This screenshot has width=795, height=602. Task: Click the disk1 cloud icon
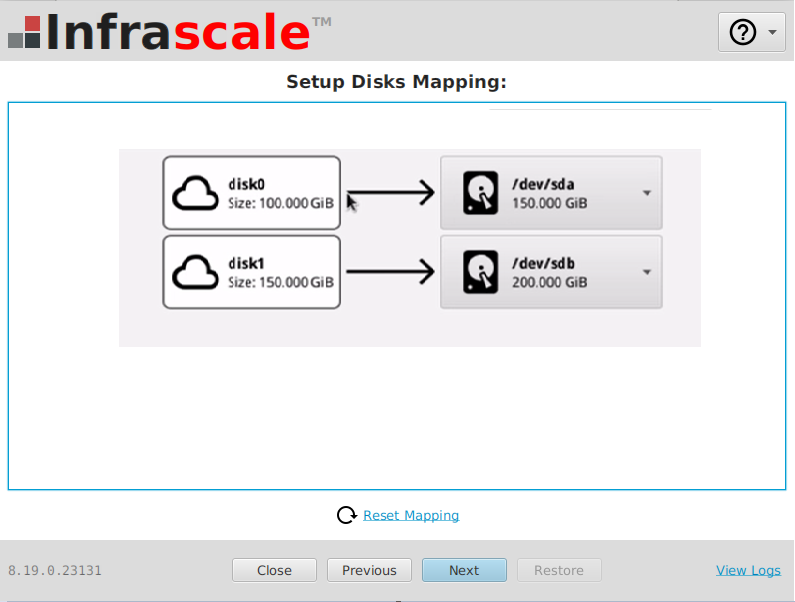point(195,272)
